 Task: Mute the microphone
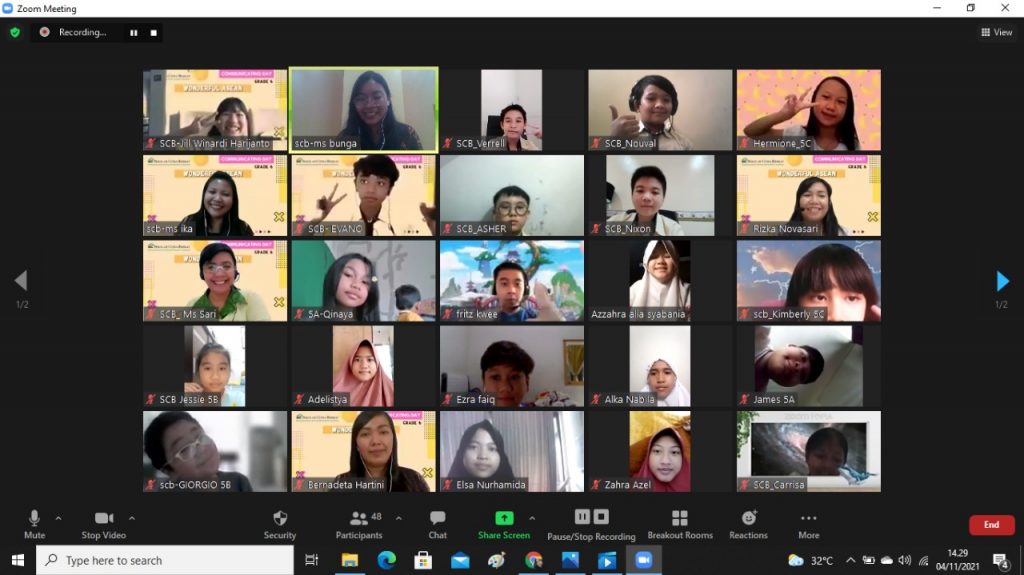34,523
